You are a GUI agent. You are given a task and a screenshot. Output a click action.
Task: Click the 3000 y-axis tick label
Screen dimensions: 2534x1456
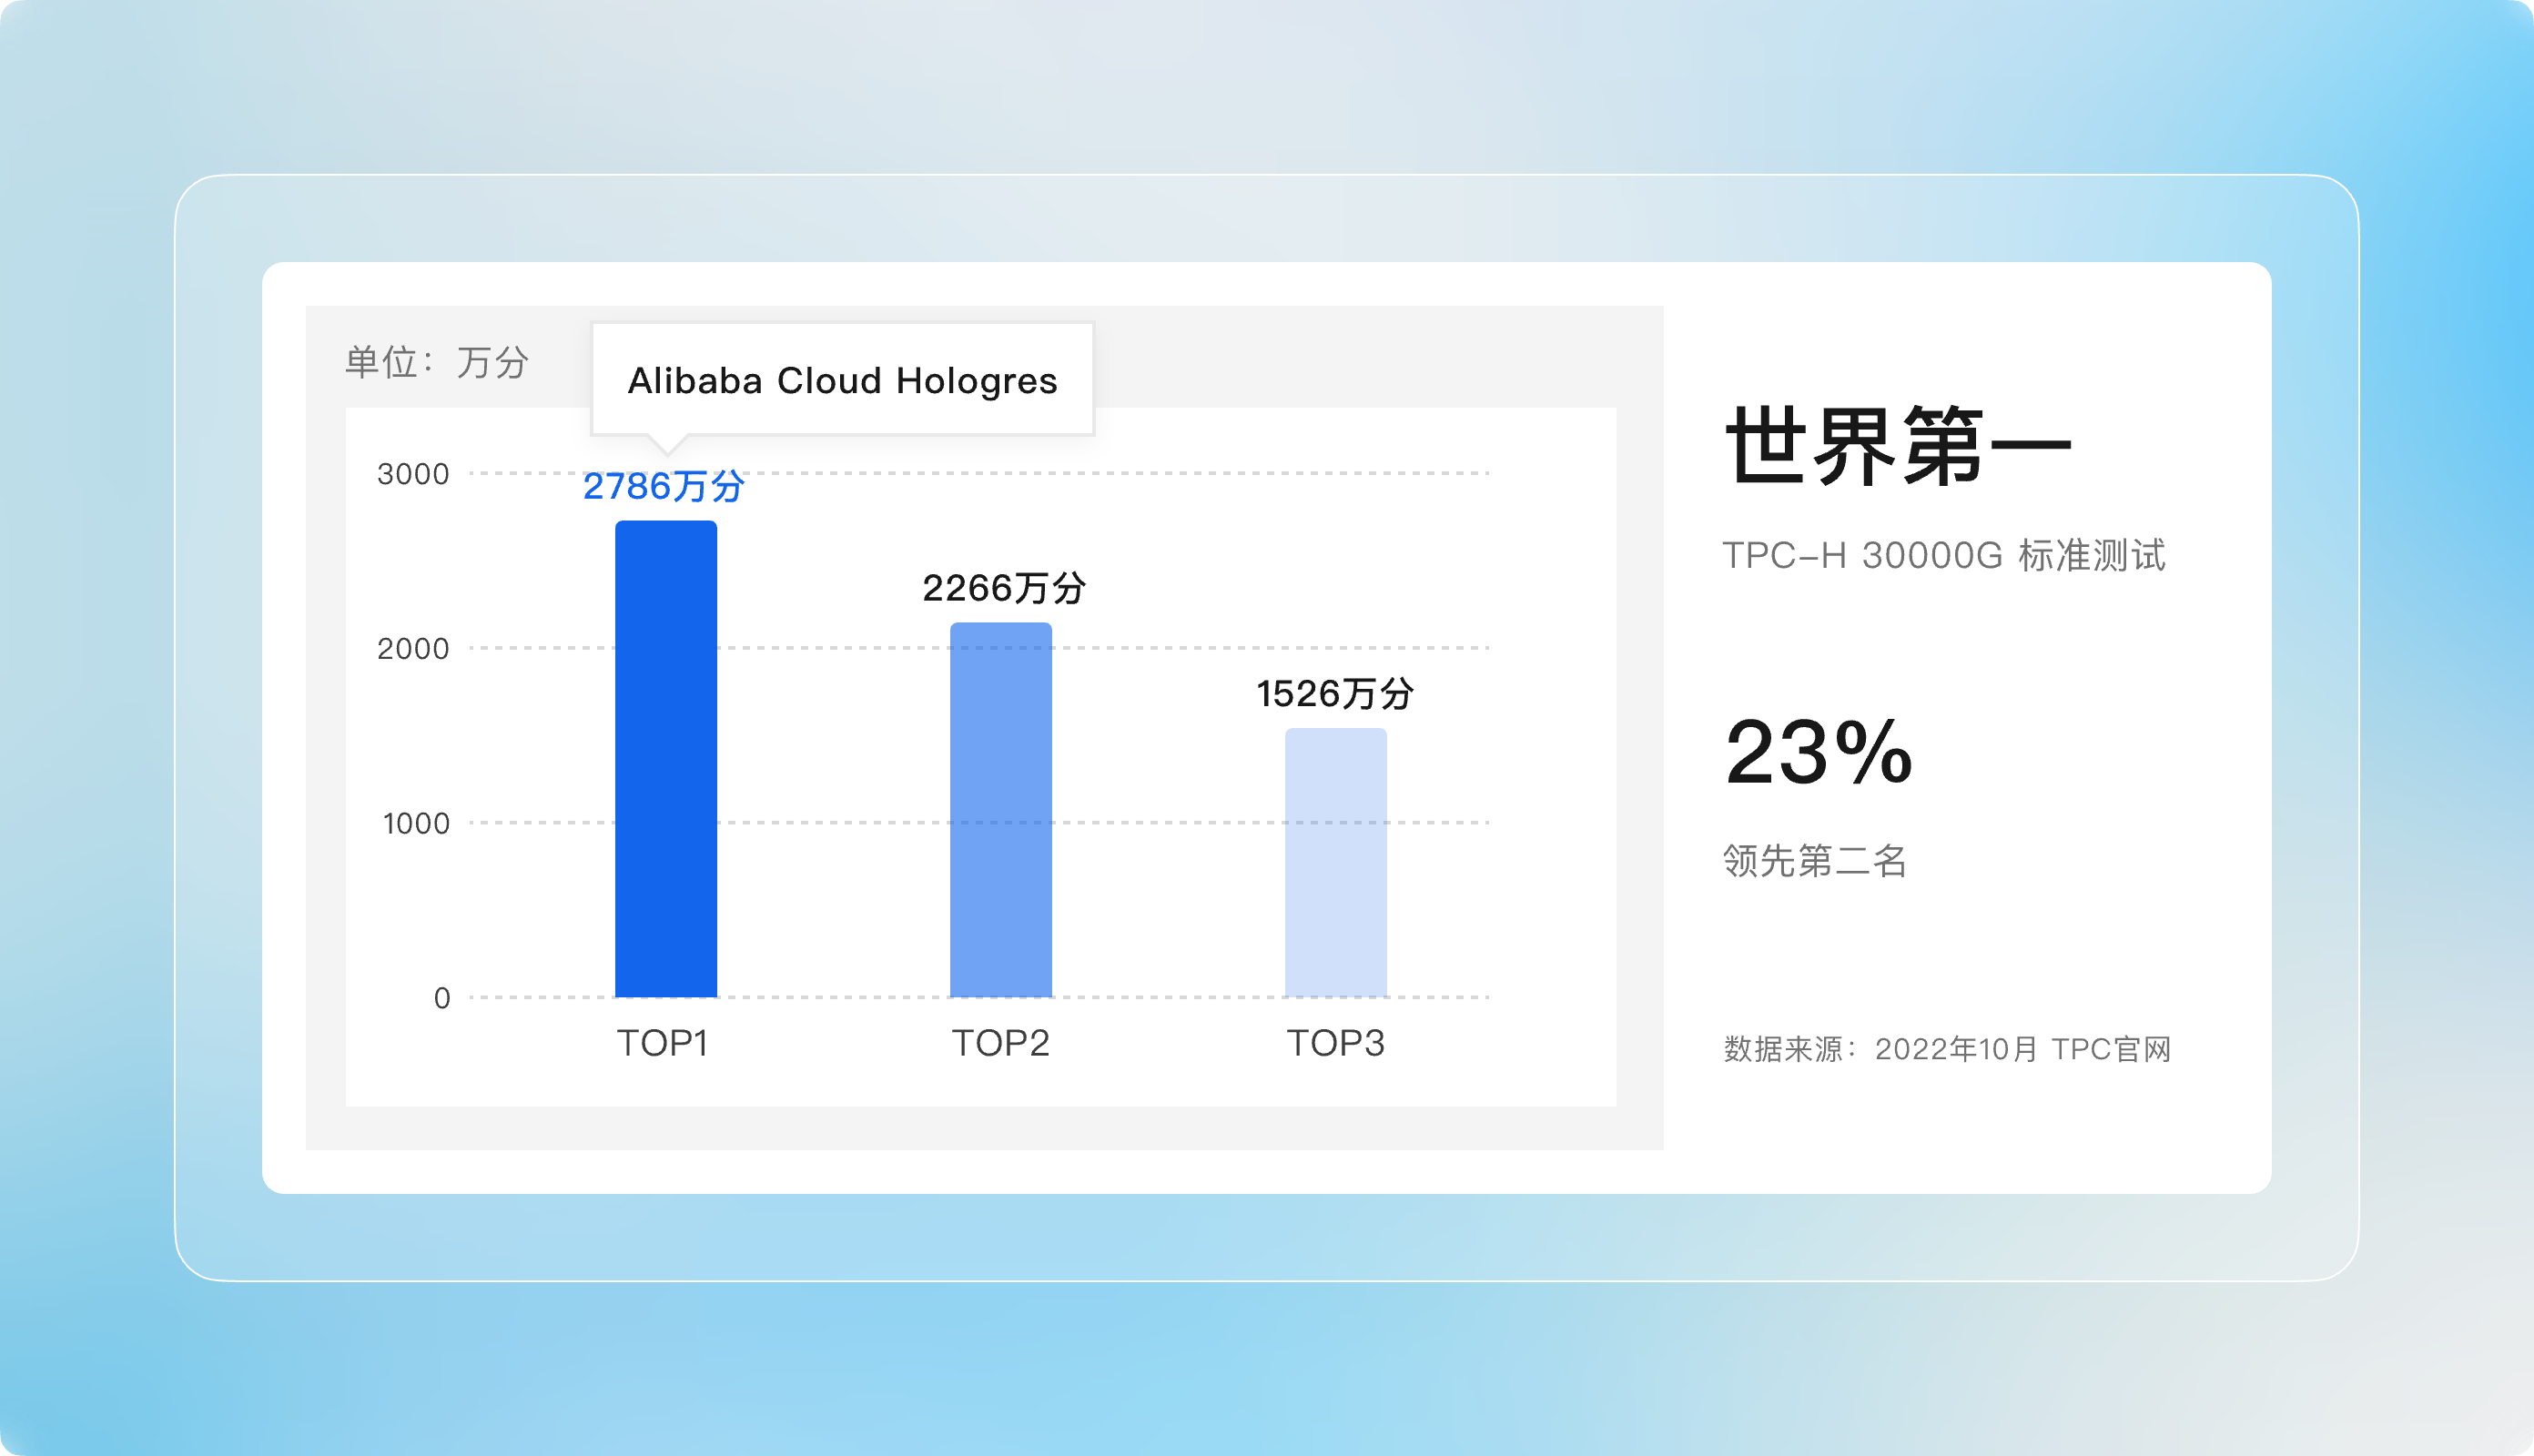click(413, 474)
